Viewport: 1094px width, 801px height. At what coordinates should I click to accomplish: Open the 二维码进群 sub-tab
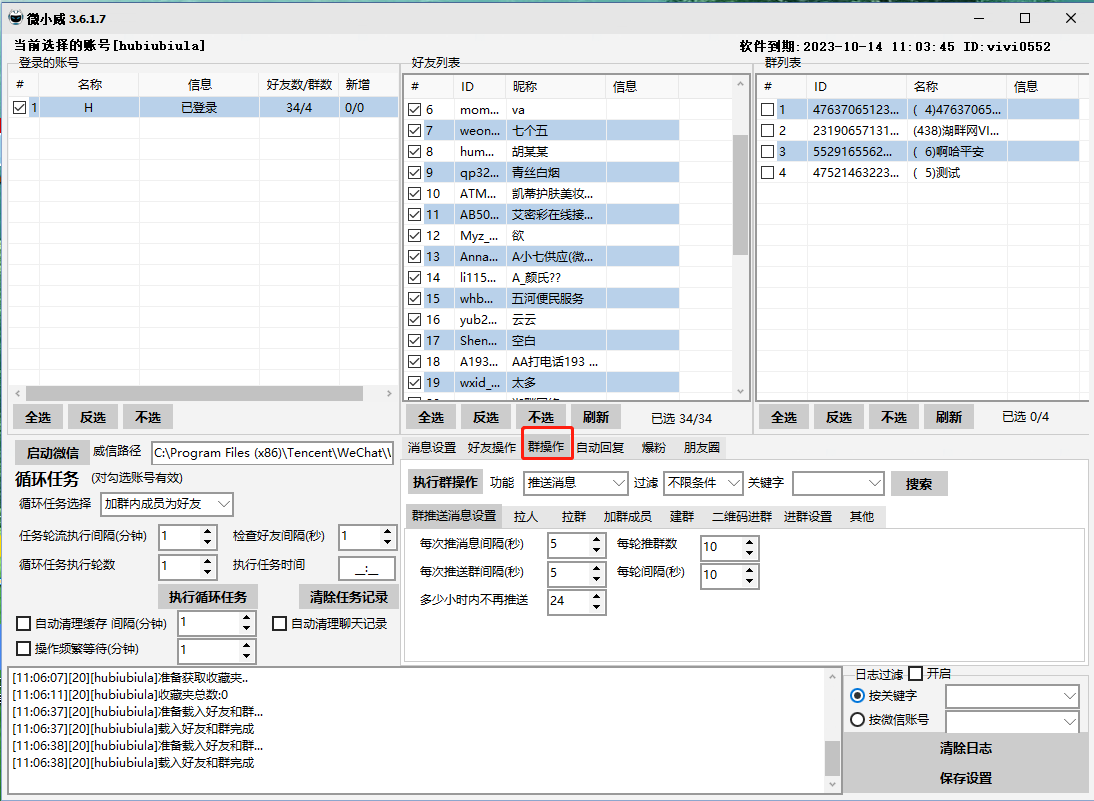click(741, 517)
